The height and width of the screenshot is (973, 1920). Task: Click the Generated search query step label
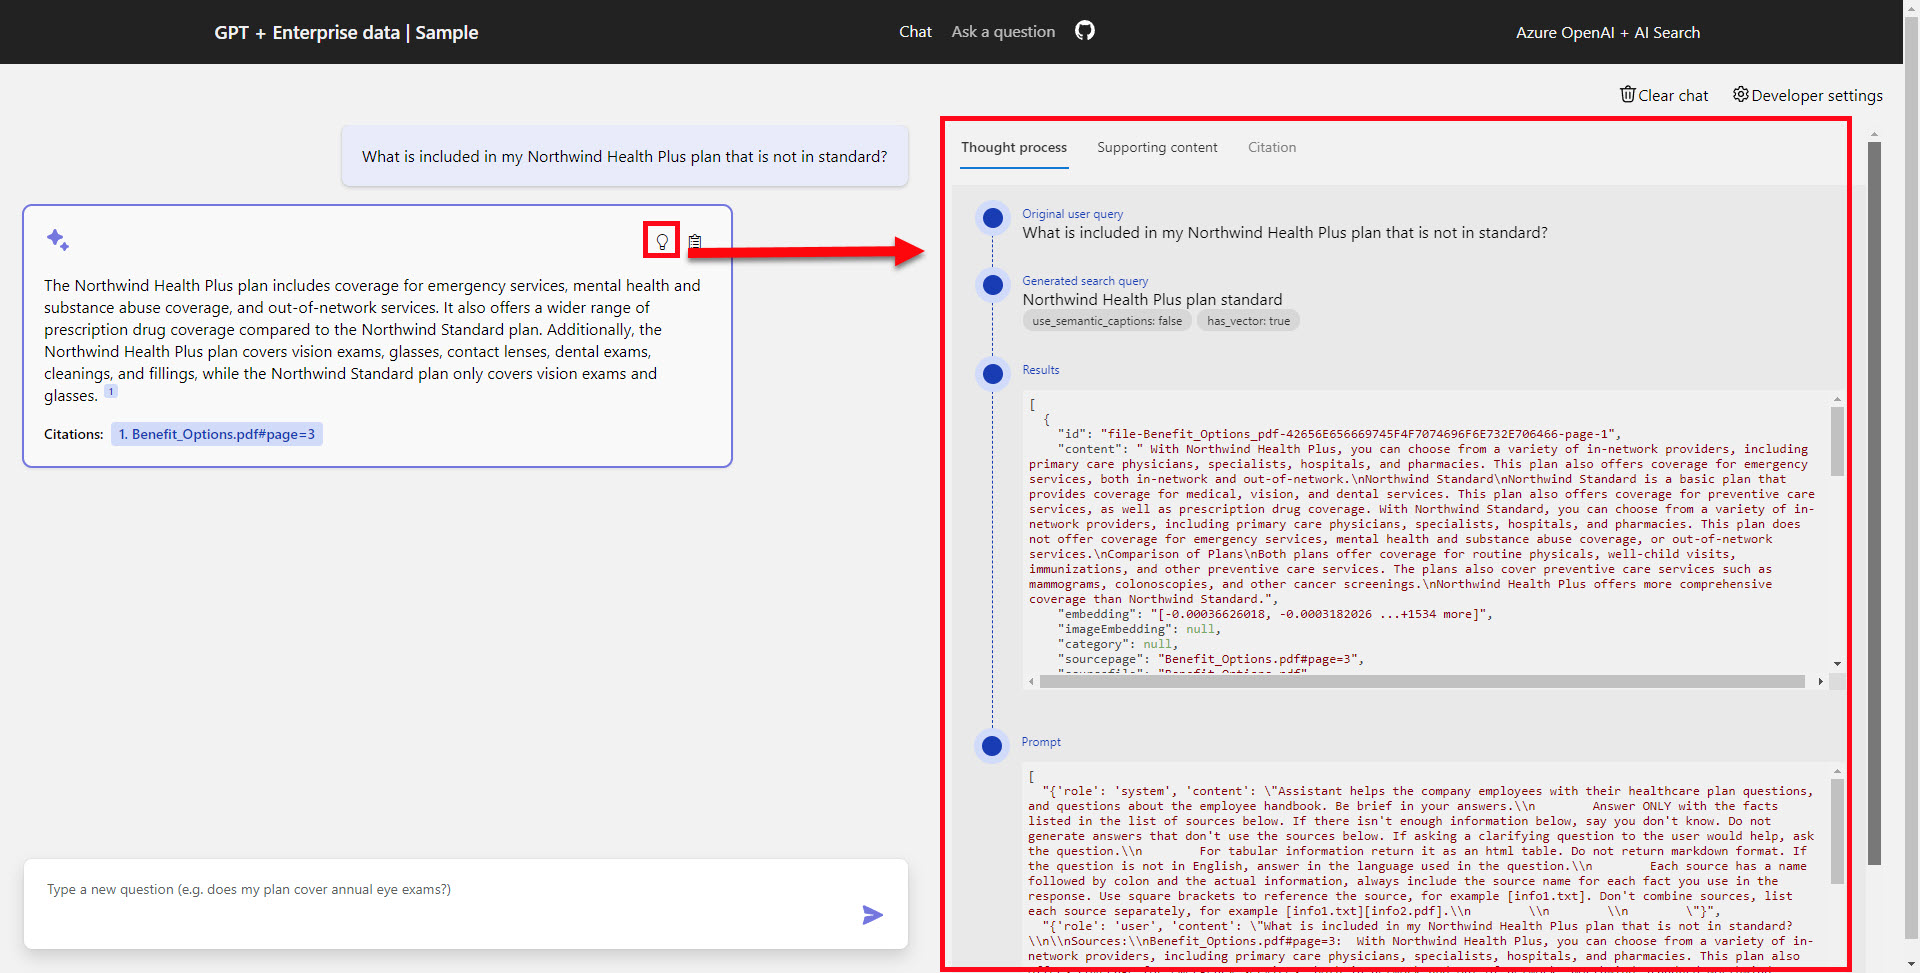1085,281
